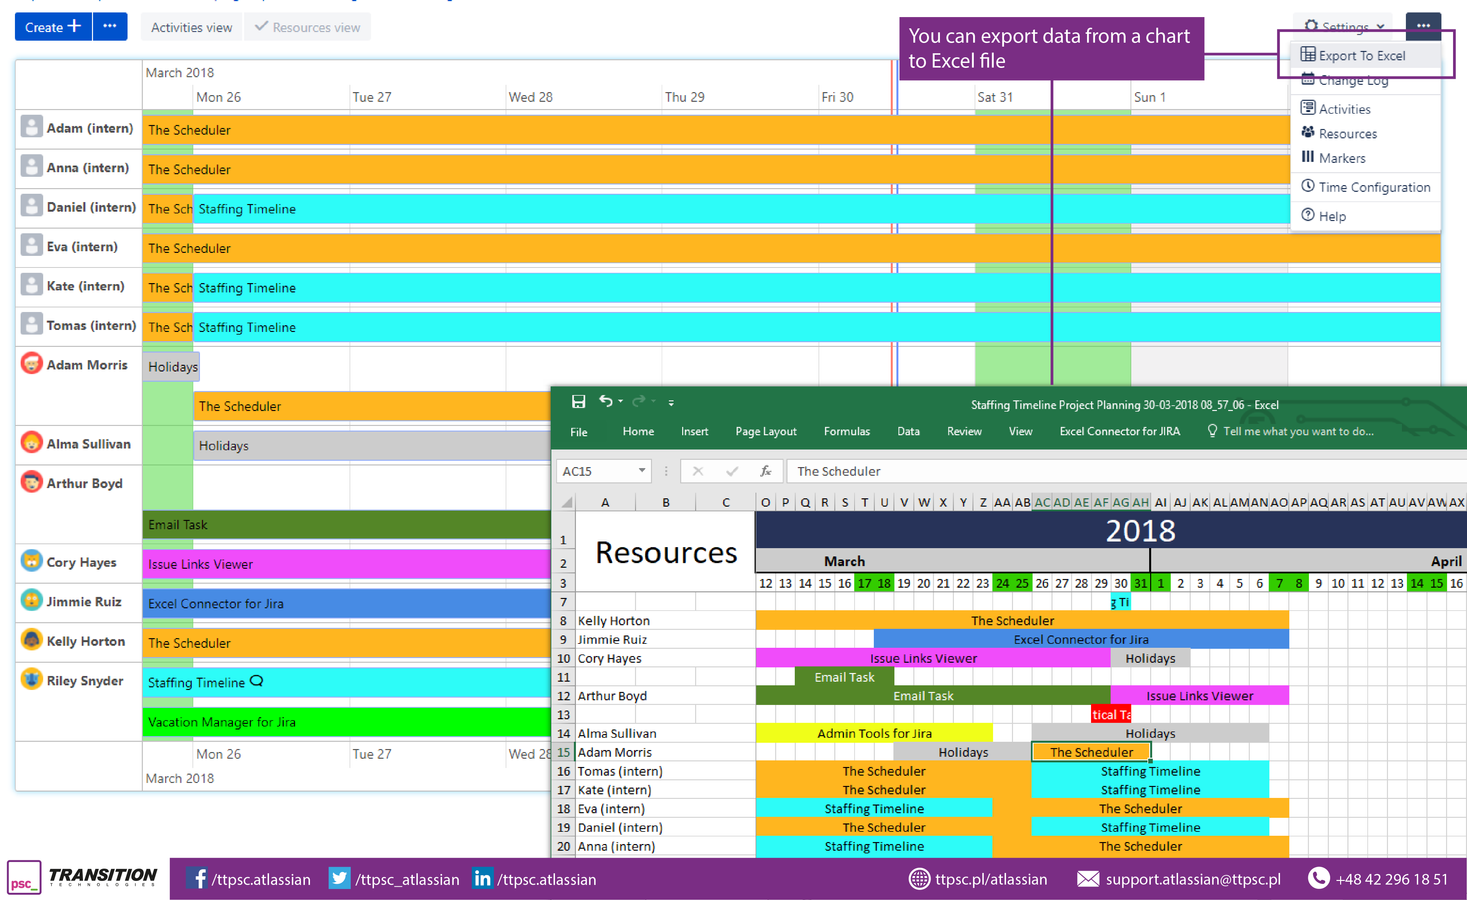Screen dimensions: 1467x900
Task: Select Daniel (intern) Staffing Timeline bar
Action: [741, 209]
